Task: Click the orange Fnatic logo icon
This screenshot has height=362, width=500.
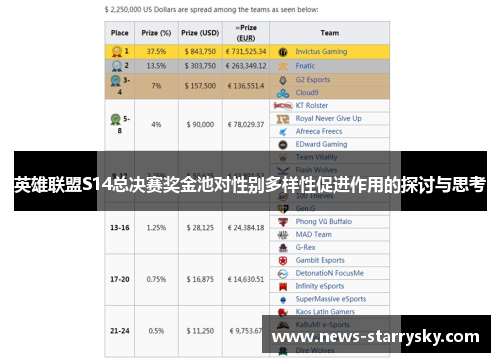Action: point(283,66)
